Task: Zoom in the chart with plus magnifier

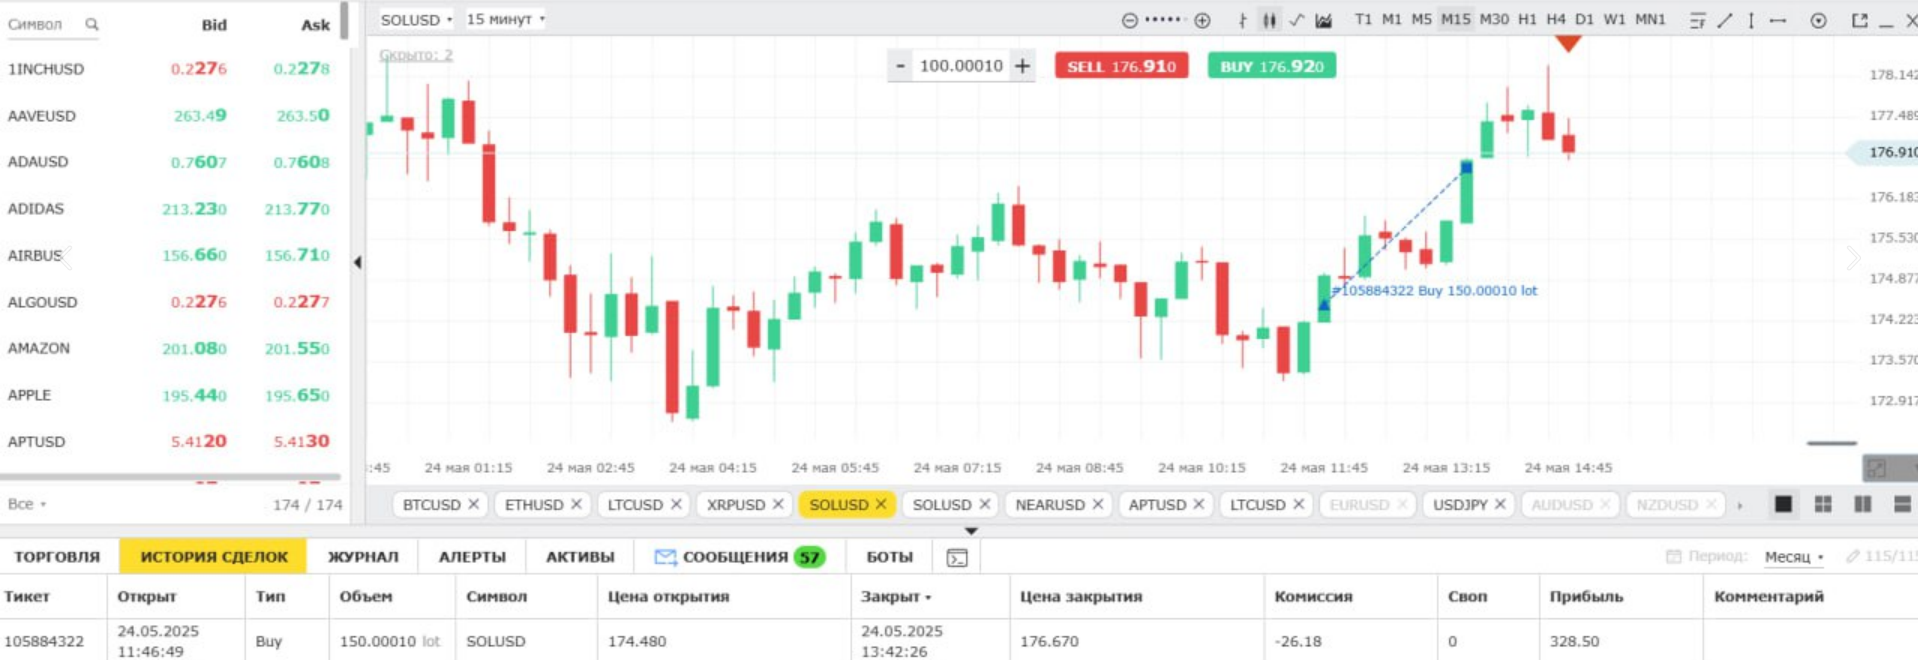Action: pyautogui.click(x=1202, y=20)
